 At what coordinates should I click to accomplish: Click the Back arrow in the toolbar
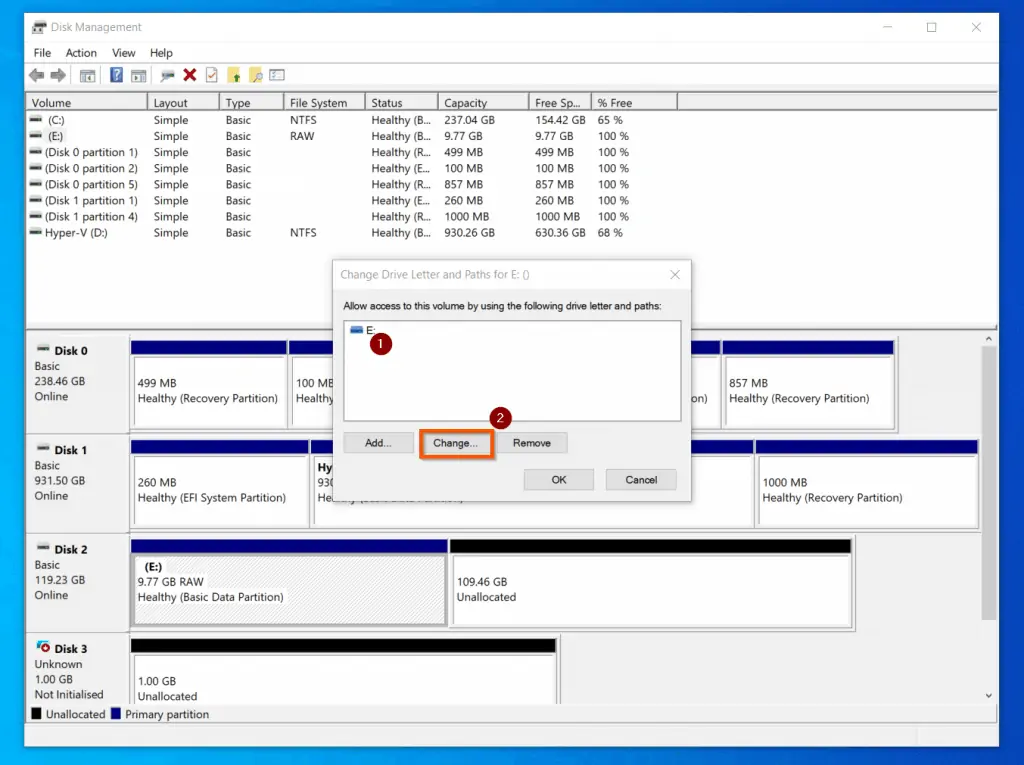(x=37, y=76)
